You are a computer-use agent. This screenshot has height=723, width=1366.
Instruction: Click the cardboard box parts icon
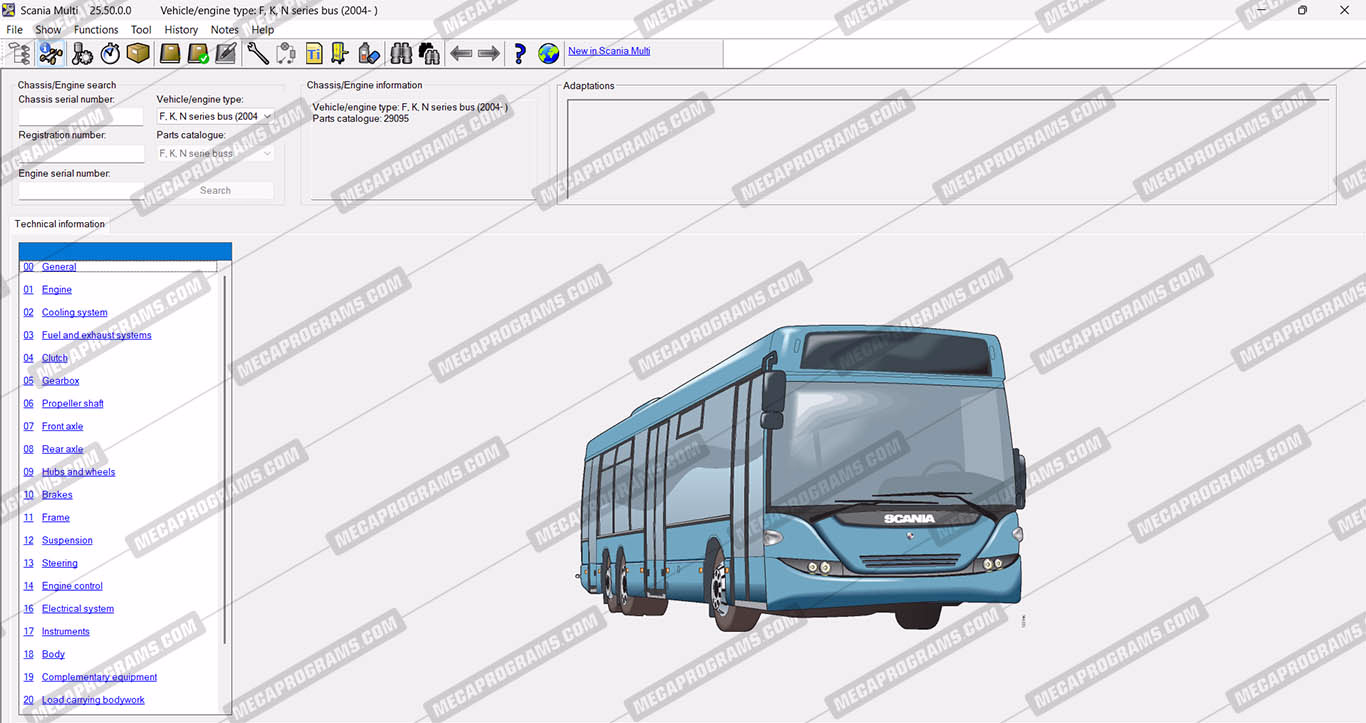(138, 53)
